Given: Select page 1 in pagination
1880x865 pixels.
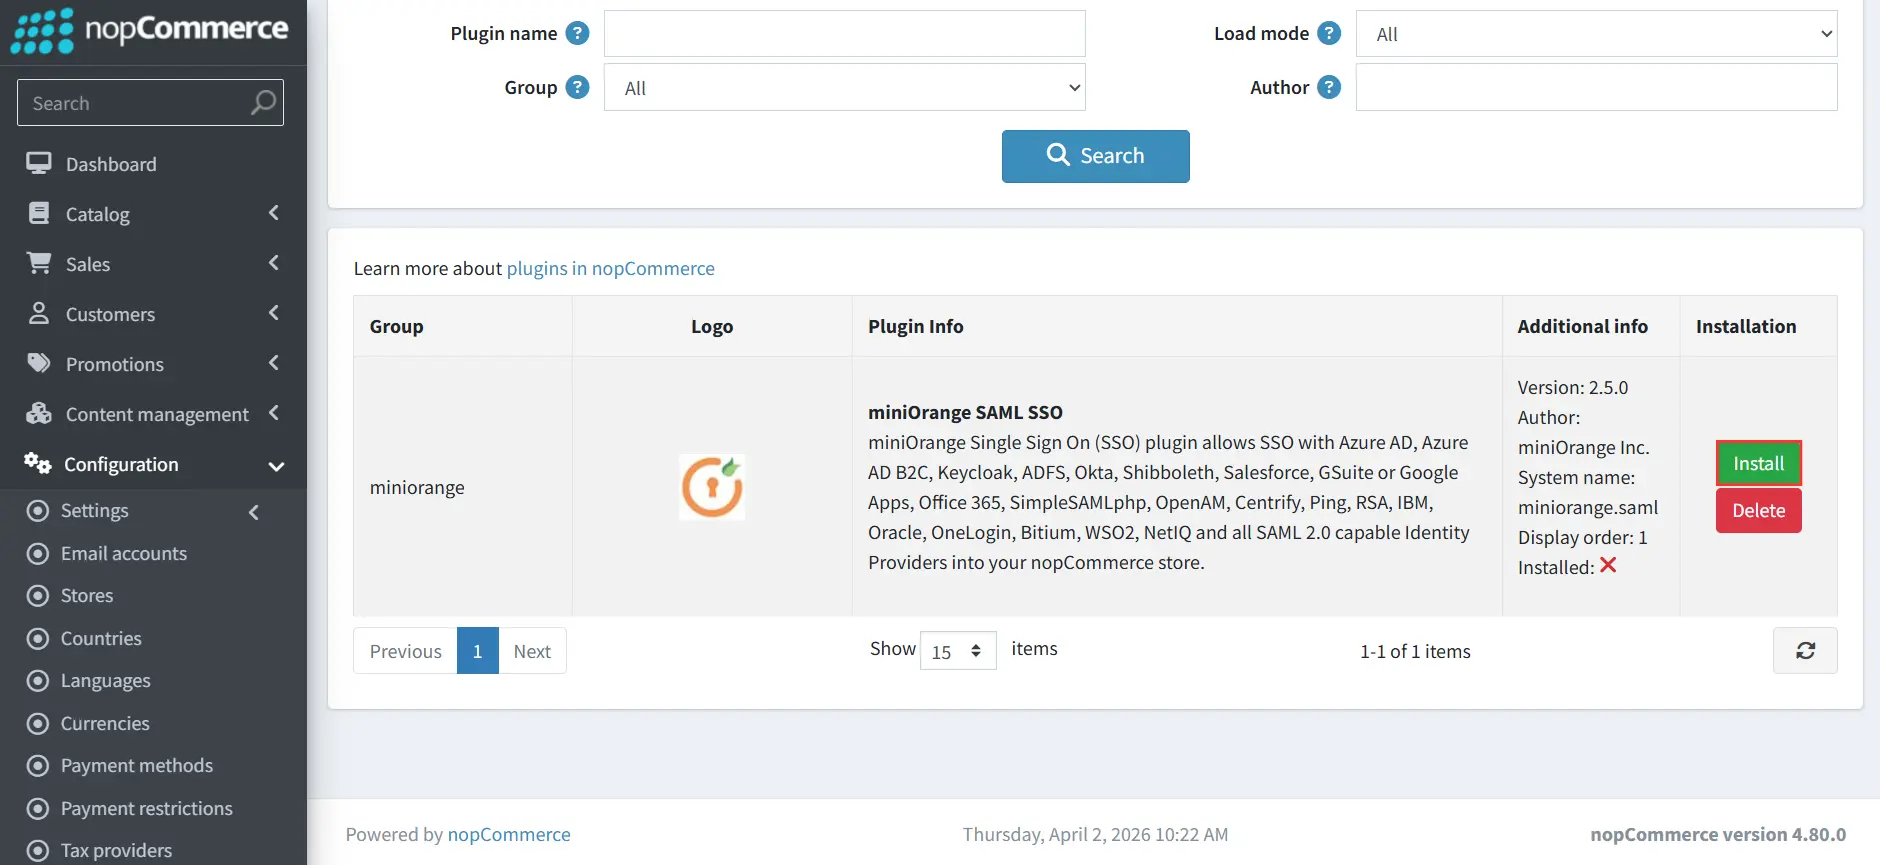Looking at the screenshot, I should 478,651.
